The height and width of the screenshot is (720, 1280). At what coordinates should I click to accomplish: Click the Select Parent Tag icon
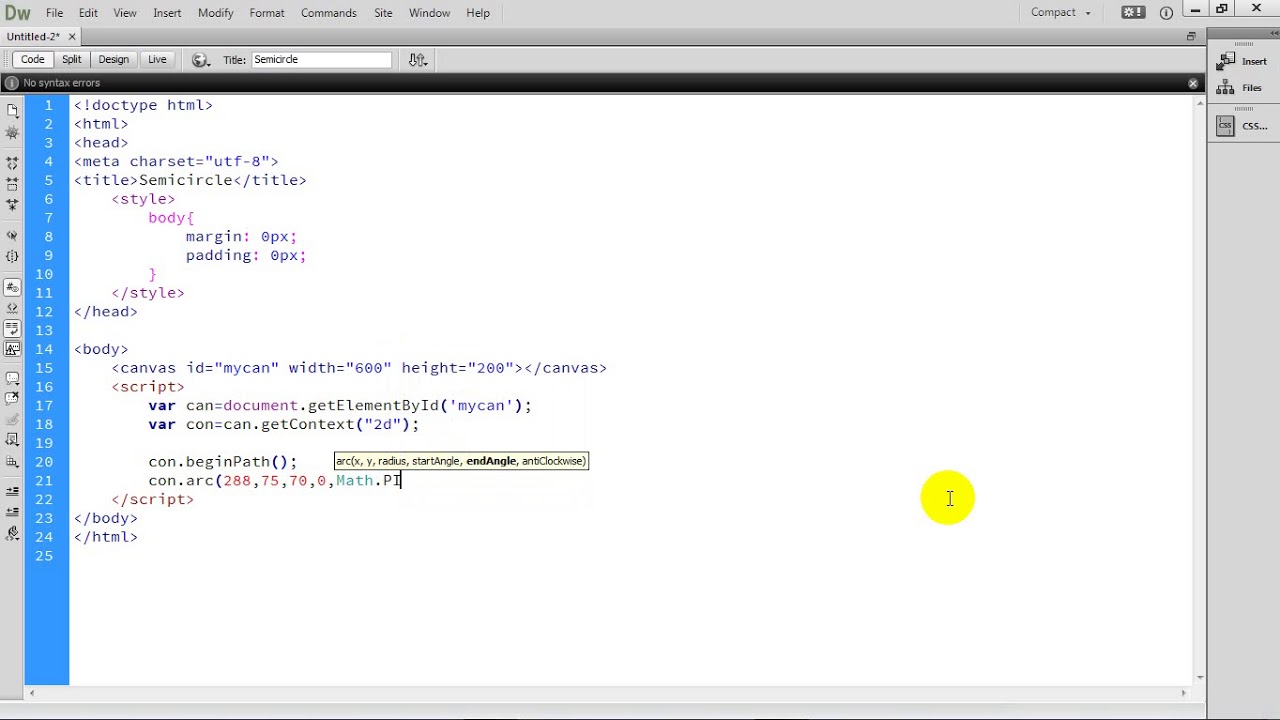pyautogui.click(x=12, y=235)
